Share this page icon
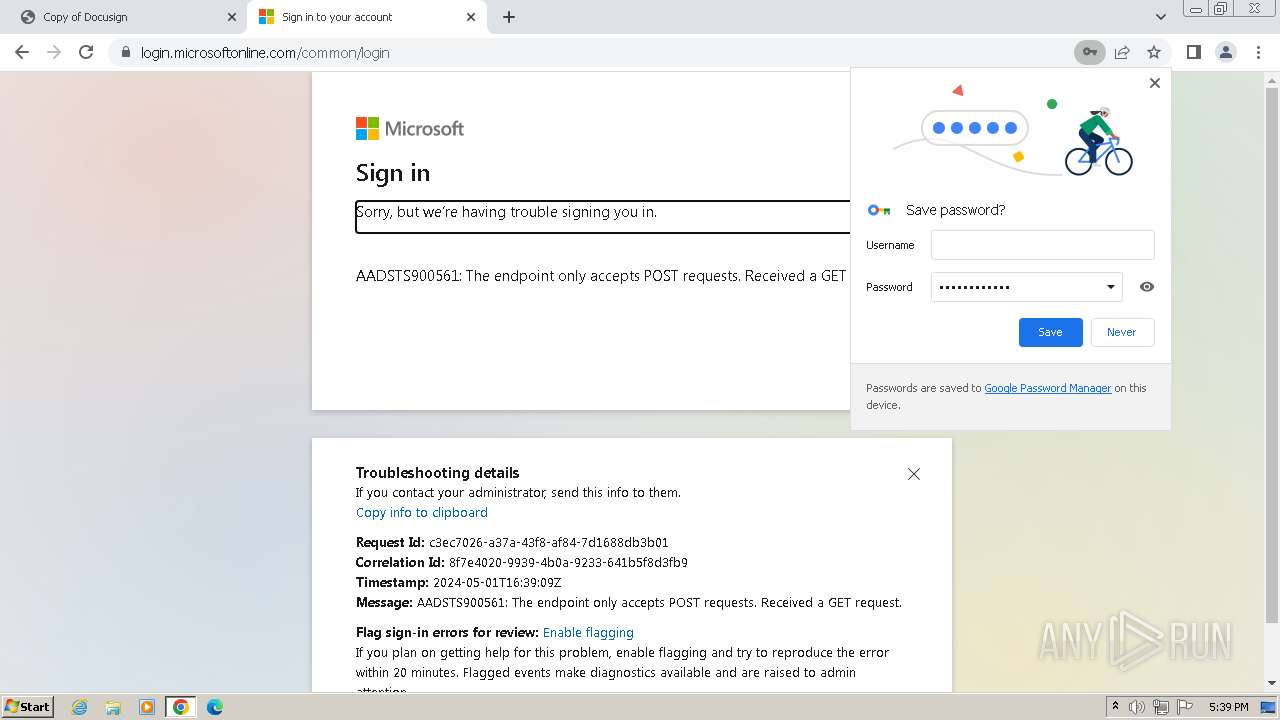1280x720 pixels. pos(1122,52)
